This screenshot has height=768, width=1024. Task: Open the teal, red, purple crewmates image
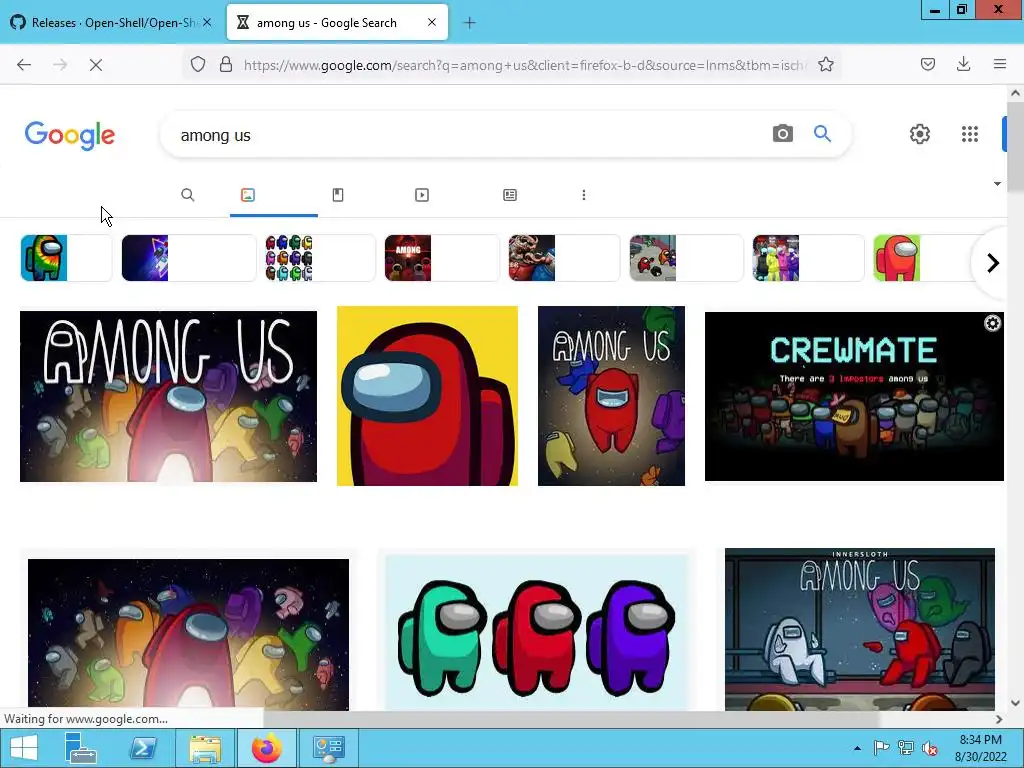pos(536,632)
